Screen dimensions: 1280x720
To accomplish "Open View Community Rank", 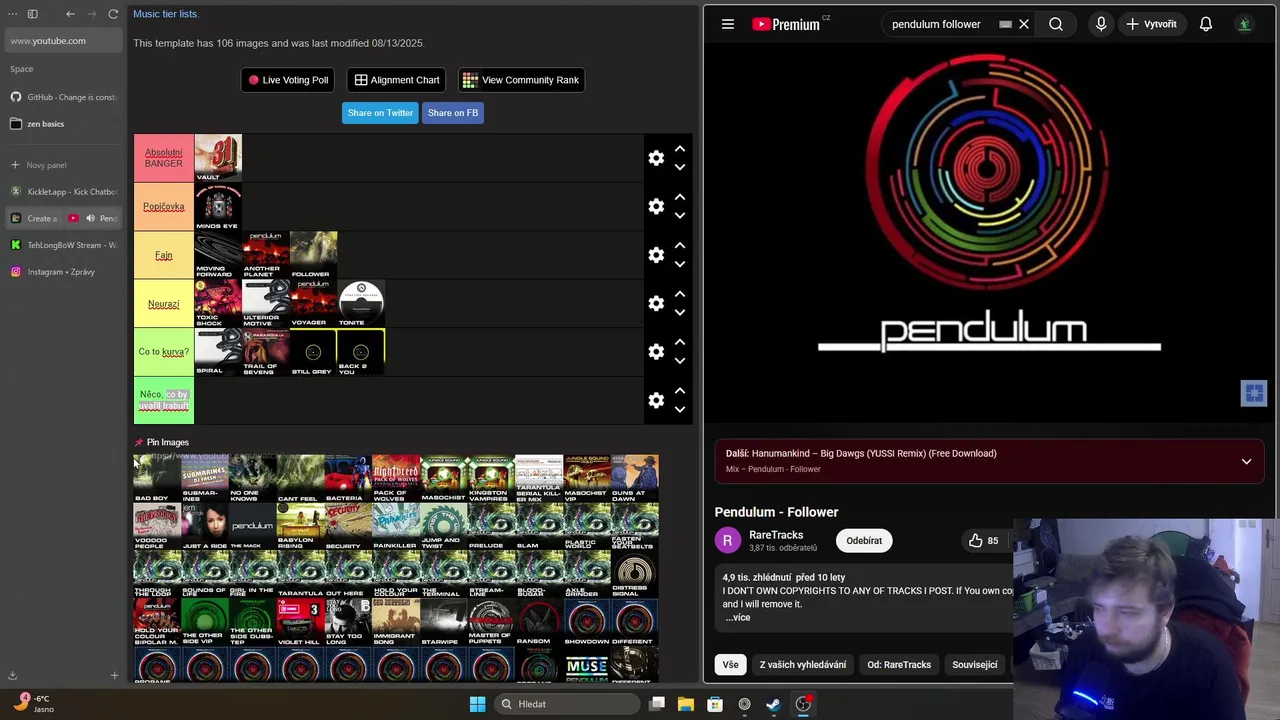I will pos(521,80).
